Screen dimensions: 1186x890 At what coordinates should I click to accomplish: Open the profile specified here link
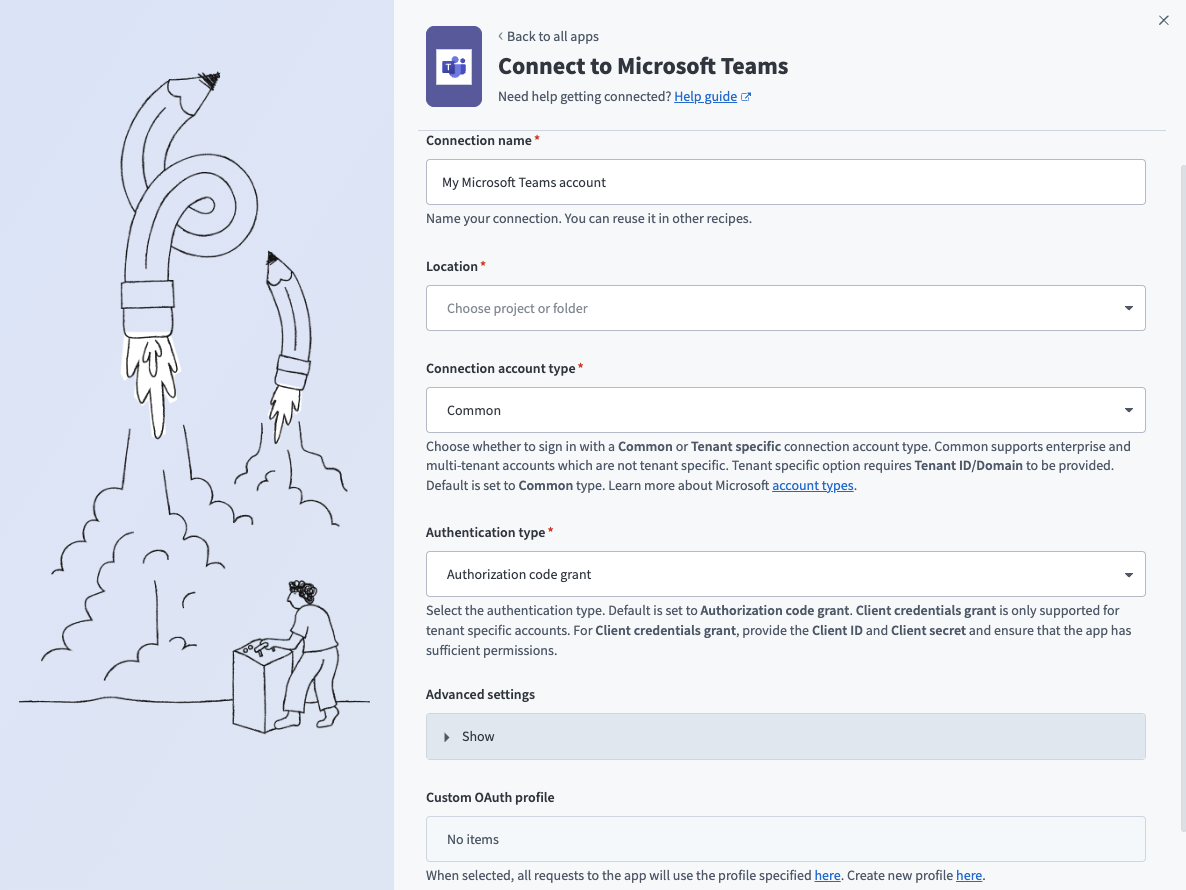click(827, 875)
